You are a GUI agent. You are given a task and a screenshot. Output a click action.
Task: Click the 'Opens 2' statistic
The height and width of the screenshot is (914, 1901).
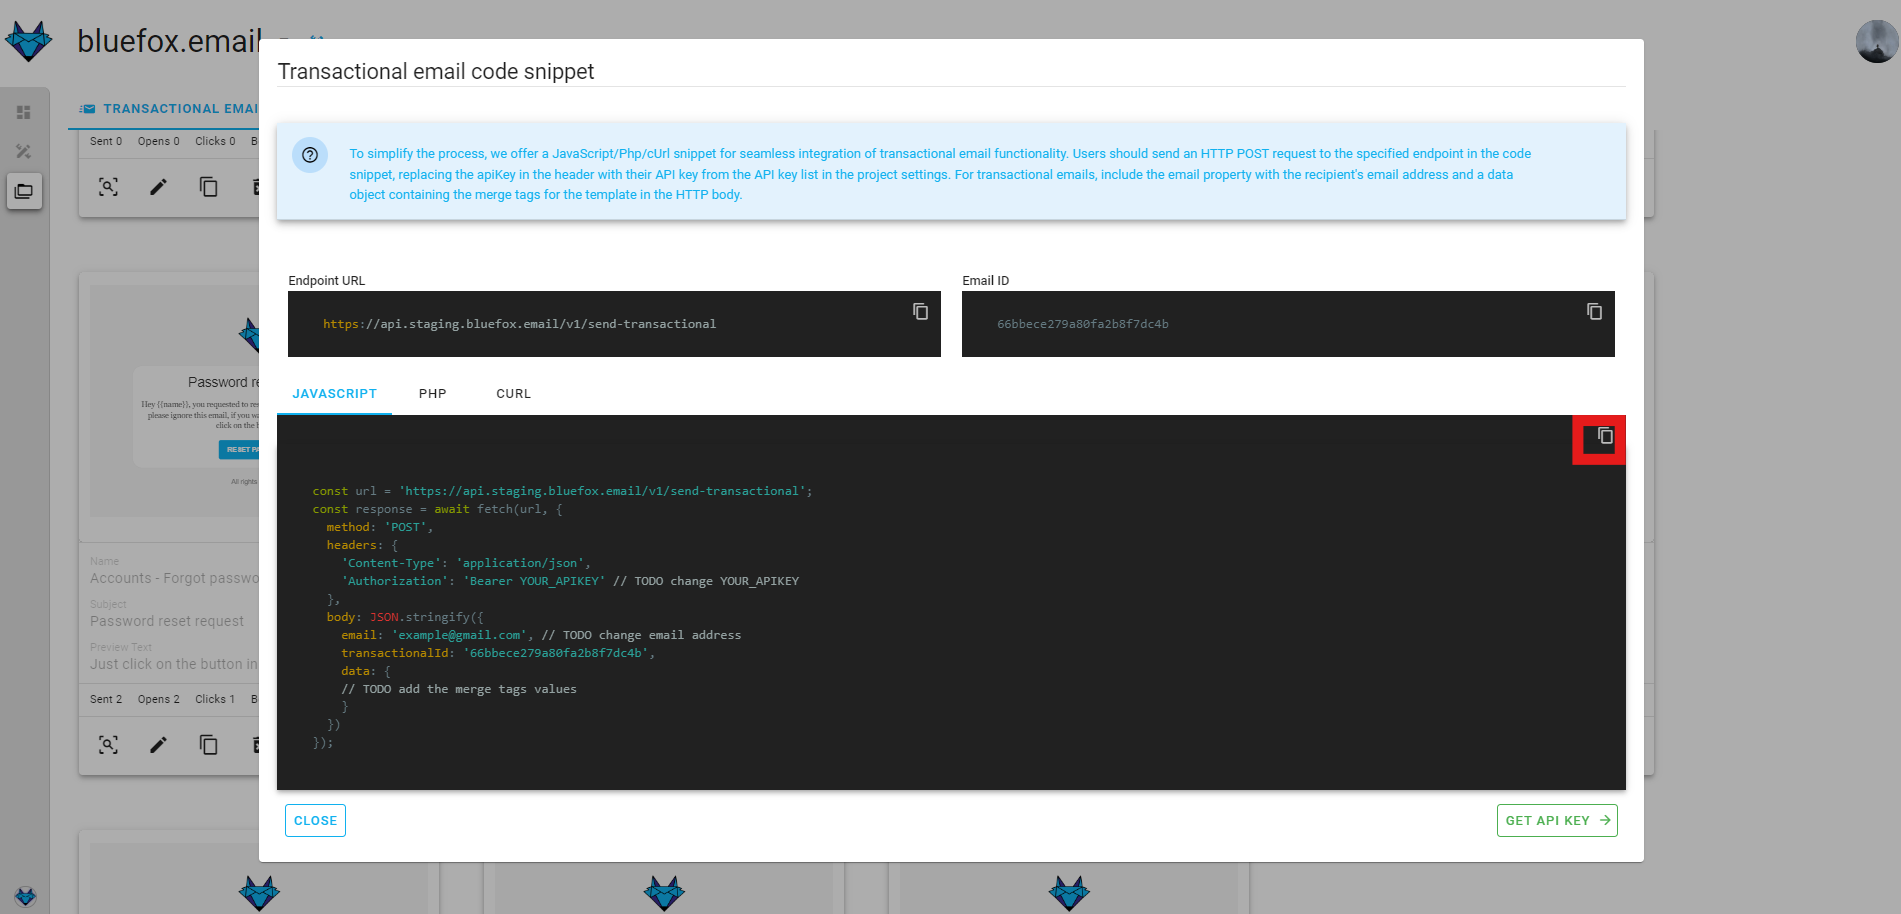[x=159, y=699]
